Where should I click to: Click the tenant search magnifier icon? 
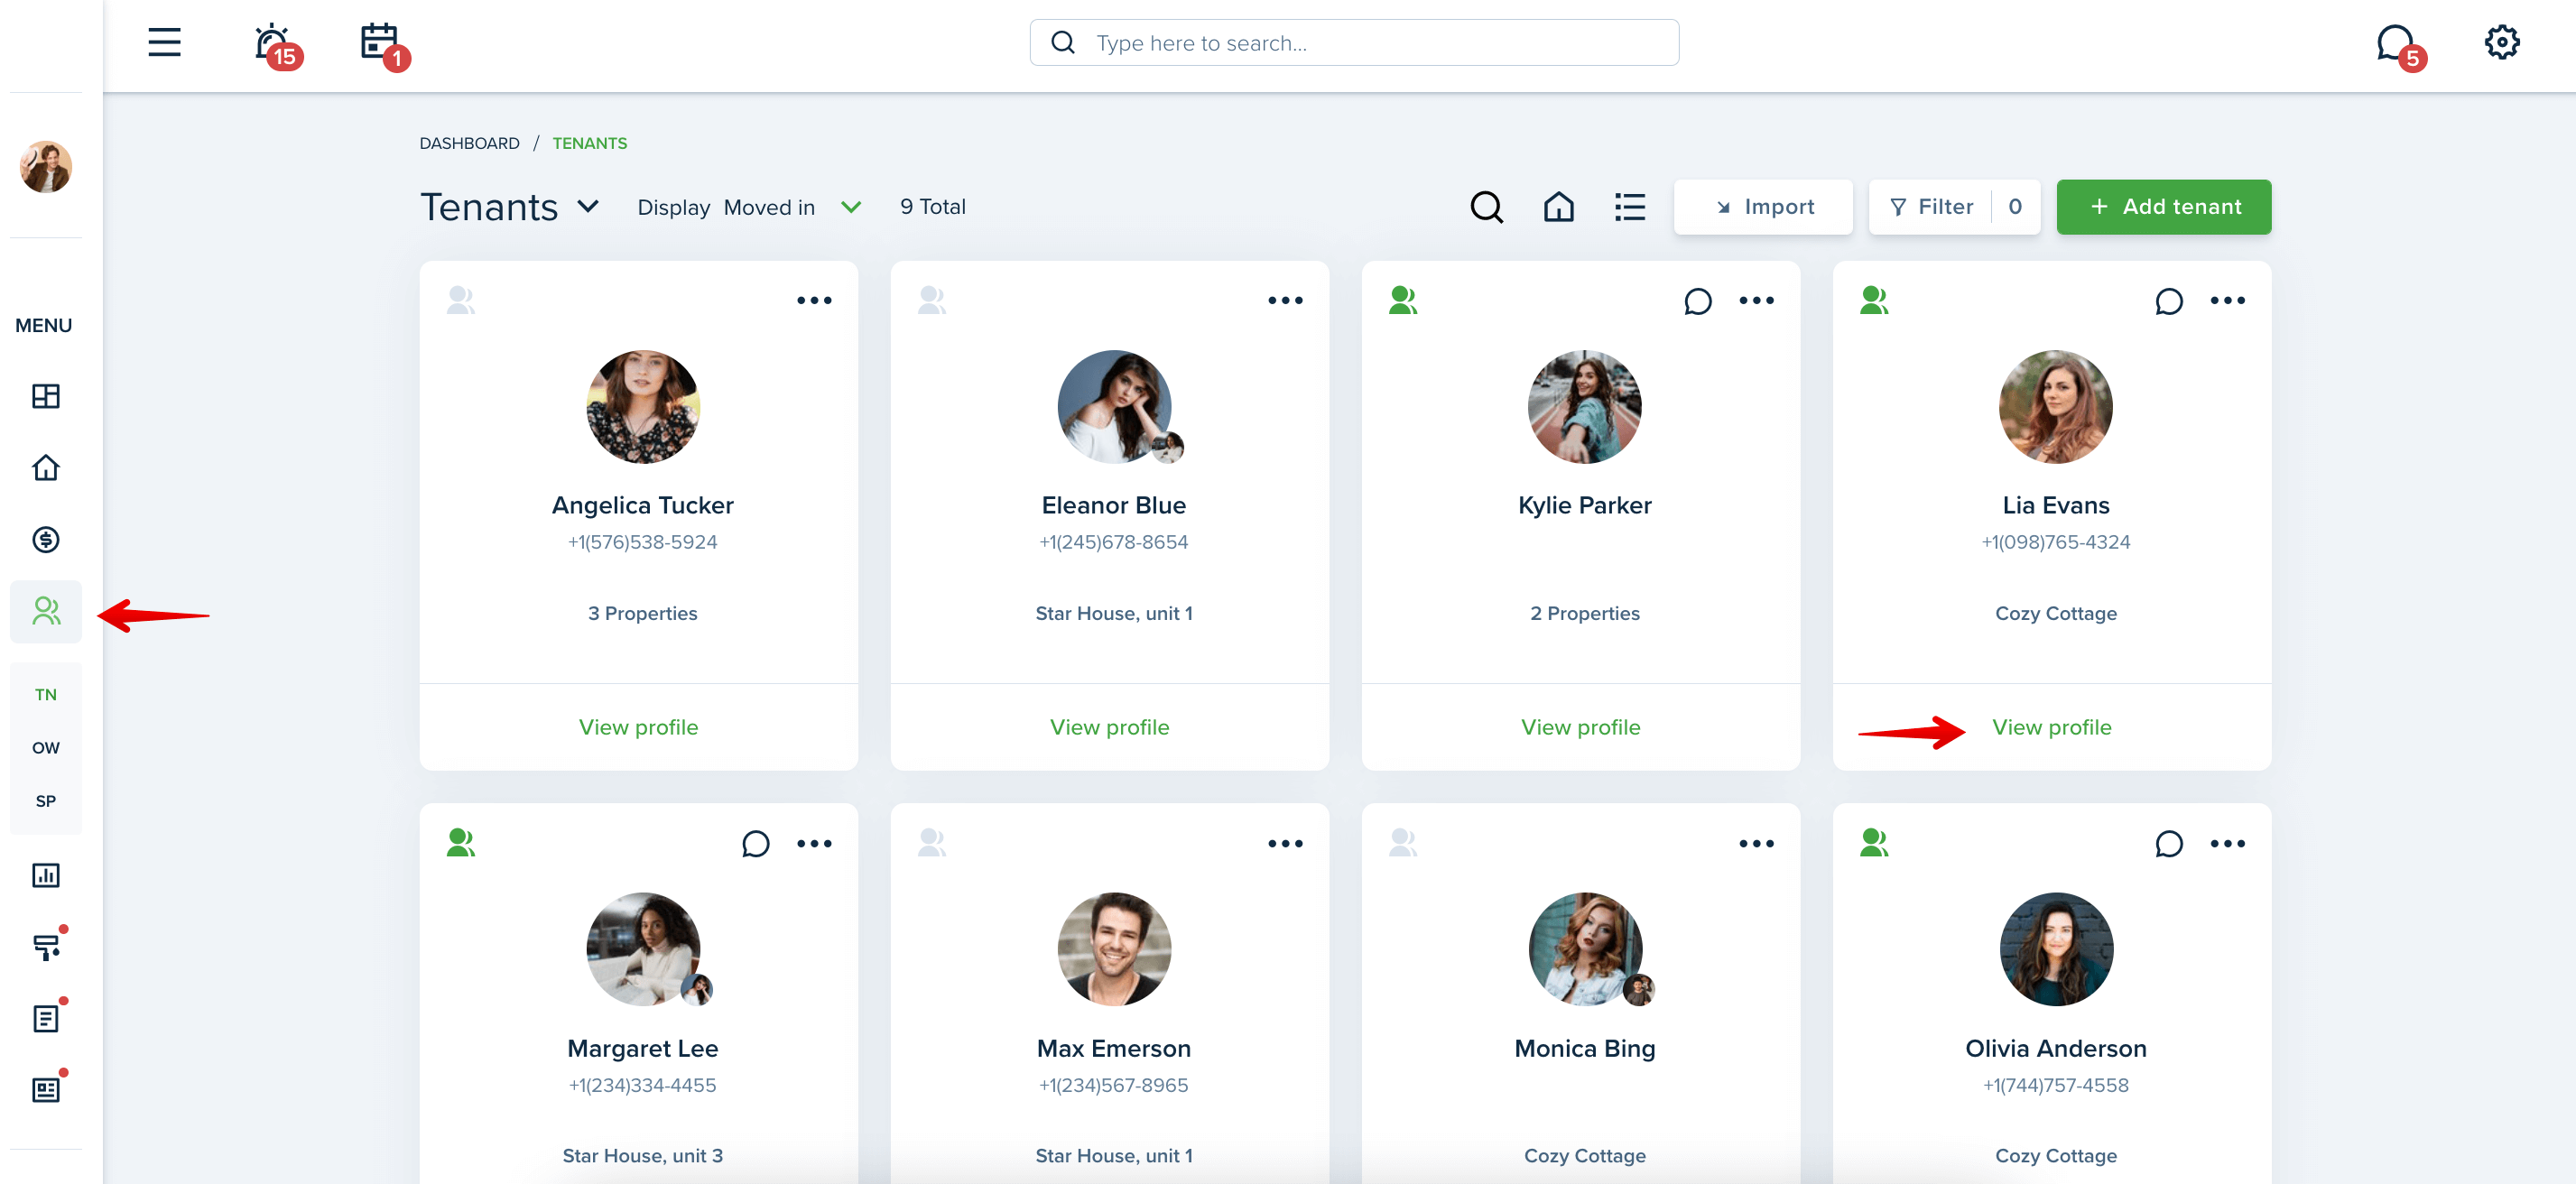[x=1486, y=207]
